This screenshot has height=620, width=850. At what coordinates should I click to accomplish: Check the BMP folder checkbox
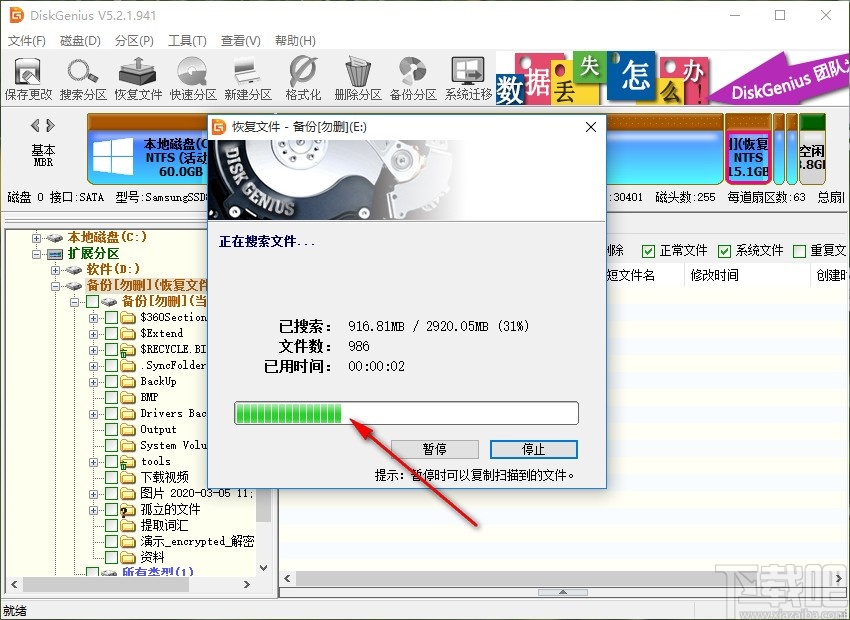point(111,397)
